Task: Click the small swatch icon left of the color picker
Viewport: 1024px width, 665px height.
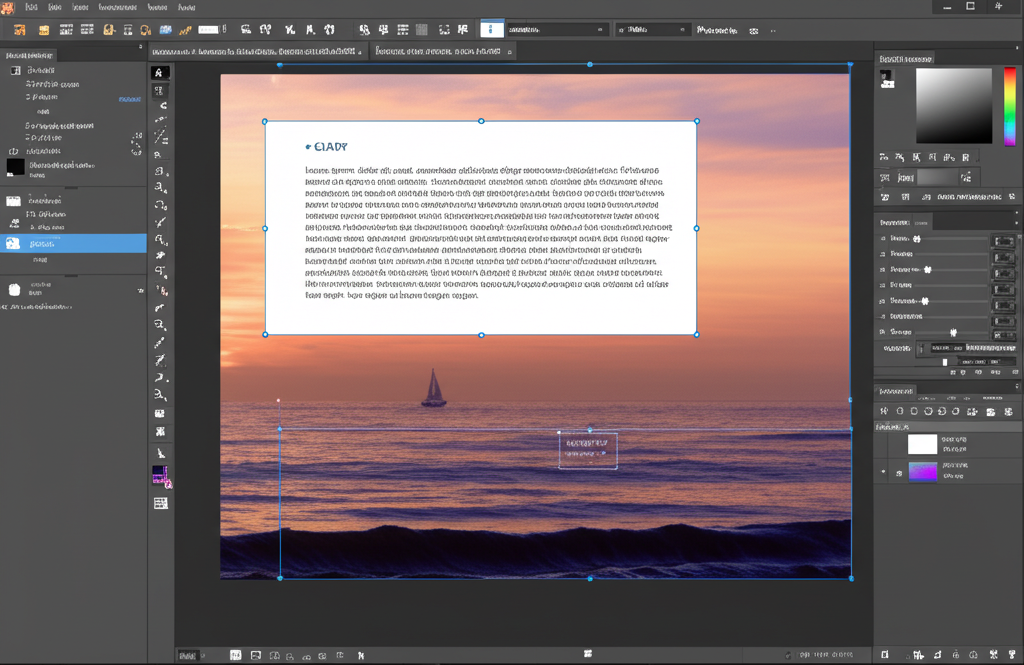Action: click(x=887, y=81)
